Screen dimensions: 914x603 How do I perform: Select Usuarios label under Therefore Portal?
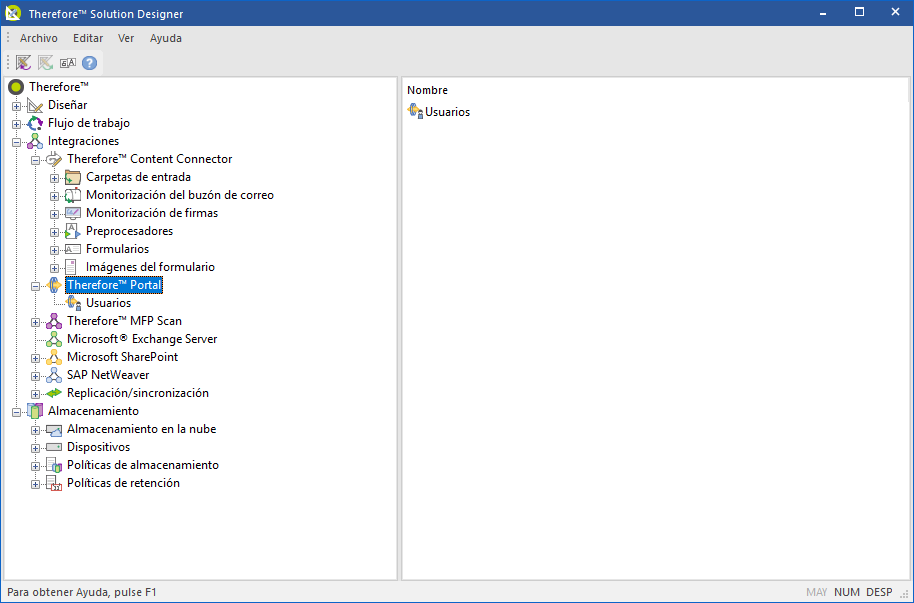(x=108, y=303)
